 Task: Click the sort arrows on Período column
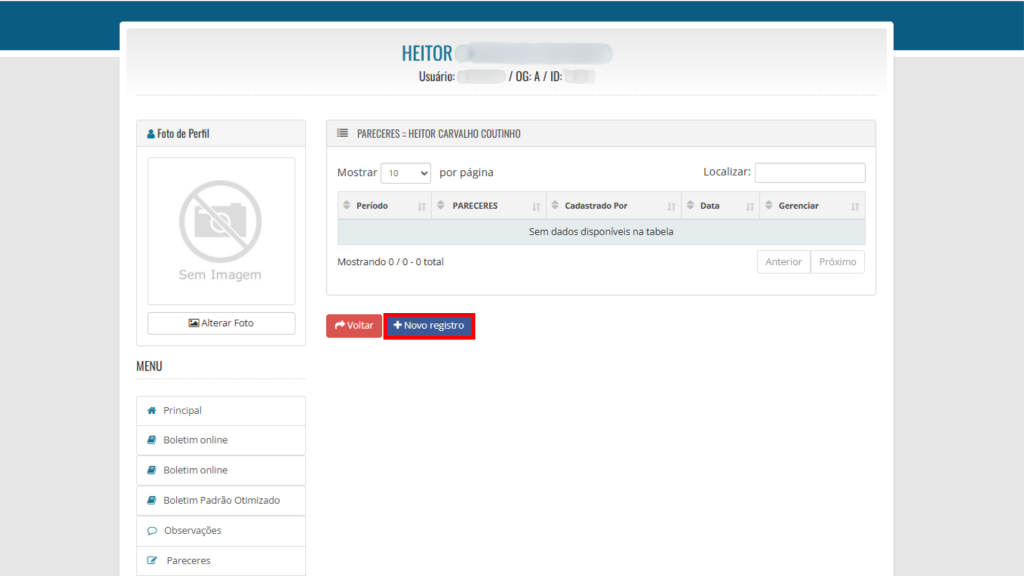(422, 206)
